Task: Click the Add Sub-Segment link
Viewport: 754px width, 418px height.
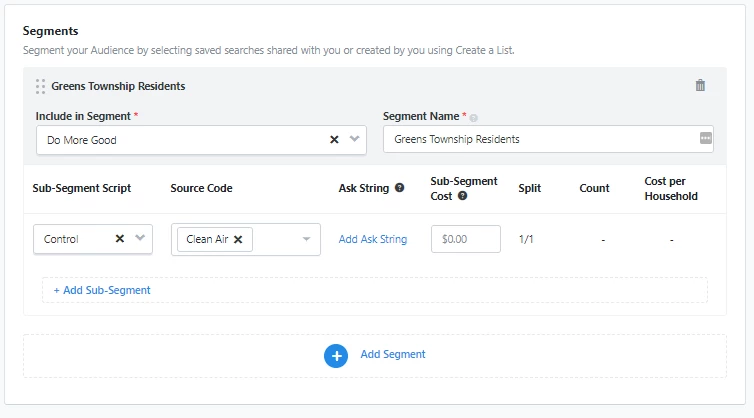Action: point(102,290)
